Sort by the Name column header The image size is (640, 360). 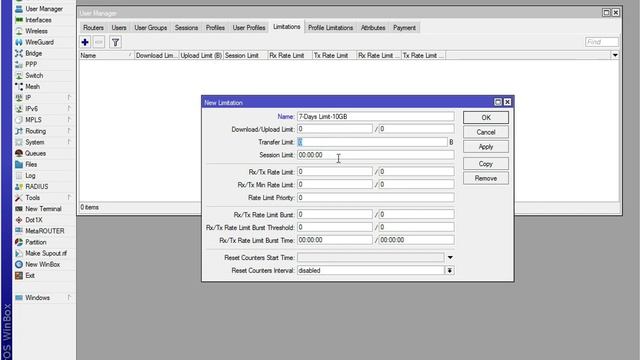click(106, 56)
